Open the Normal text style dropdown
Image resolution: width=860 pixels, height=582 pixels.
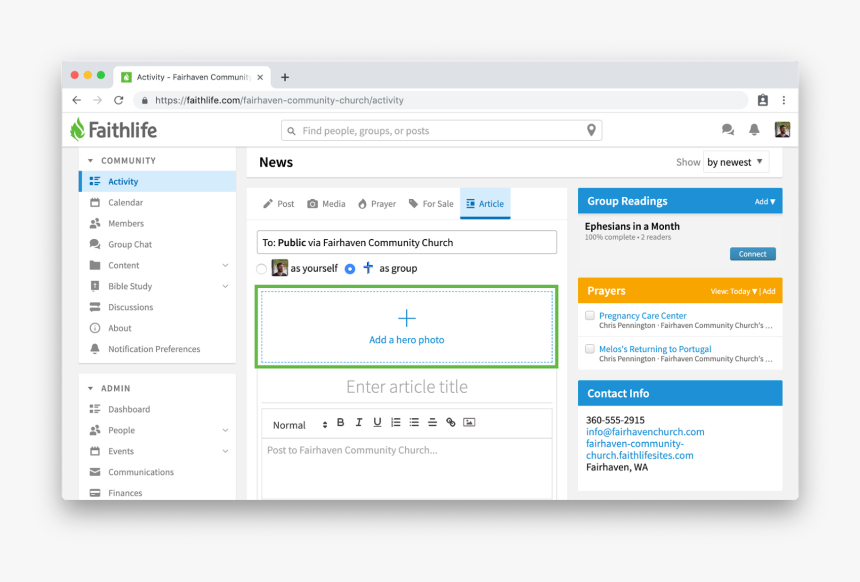tap(300, 425)
